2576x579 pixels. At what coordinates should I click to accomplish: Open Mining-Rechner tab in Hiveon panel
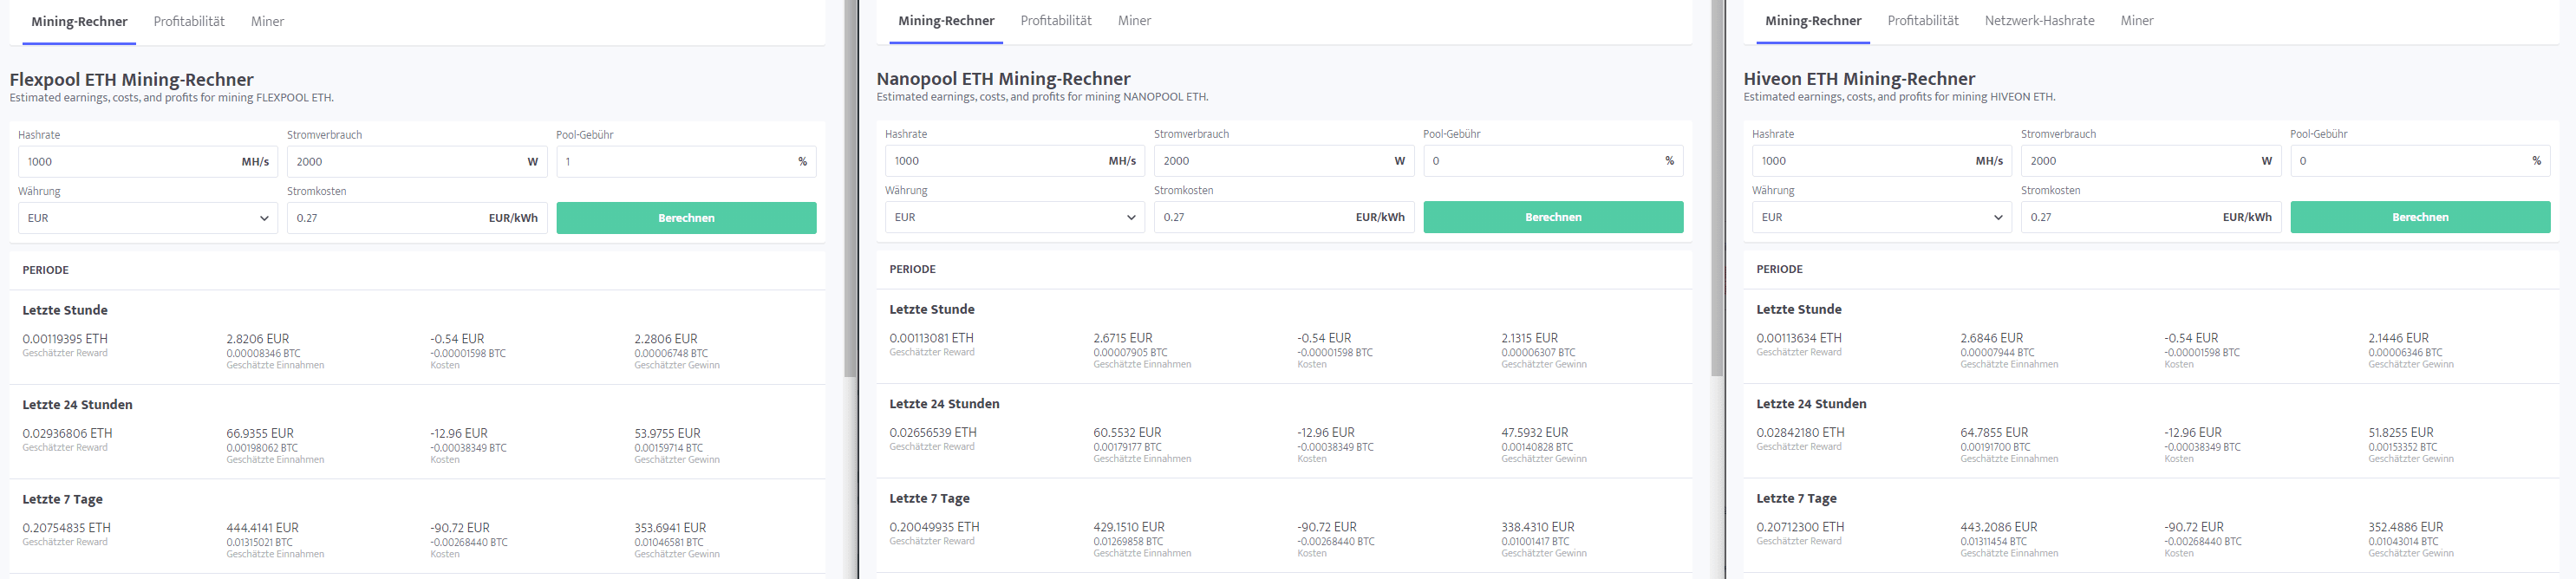1813,20
